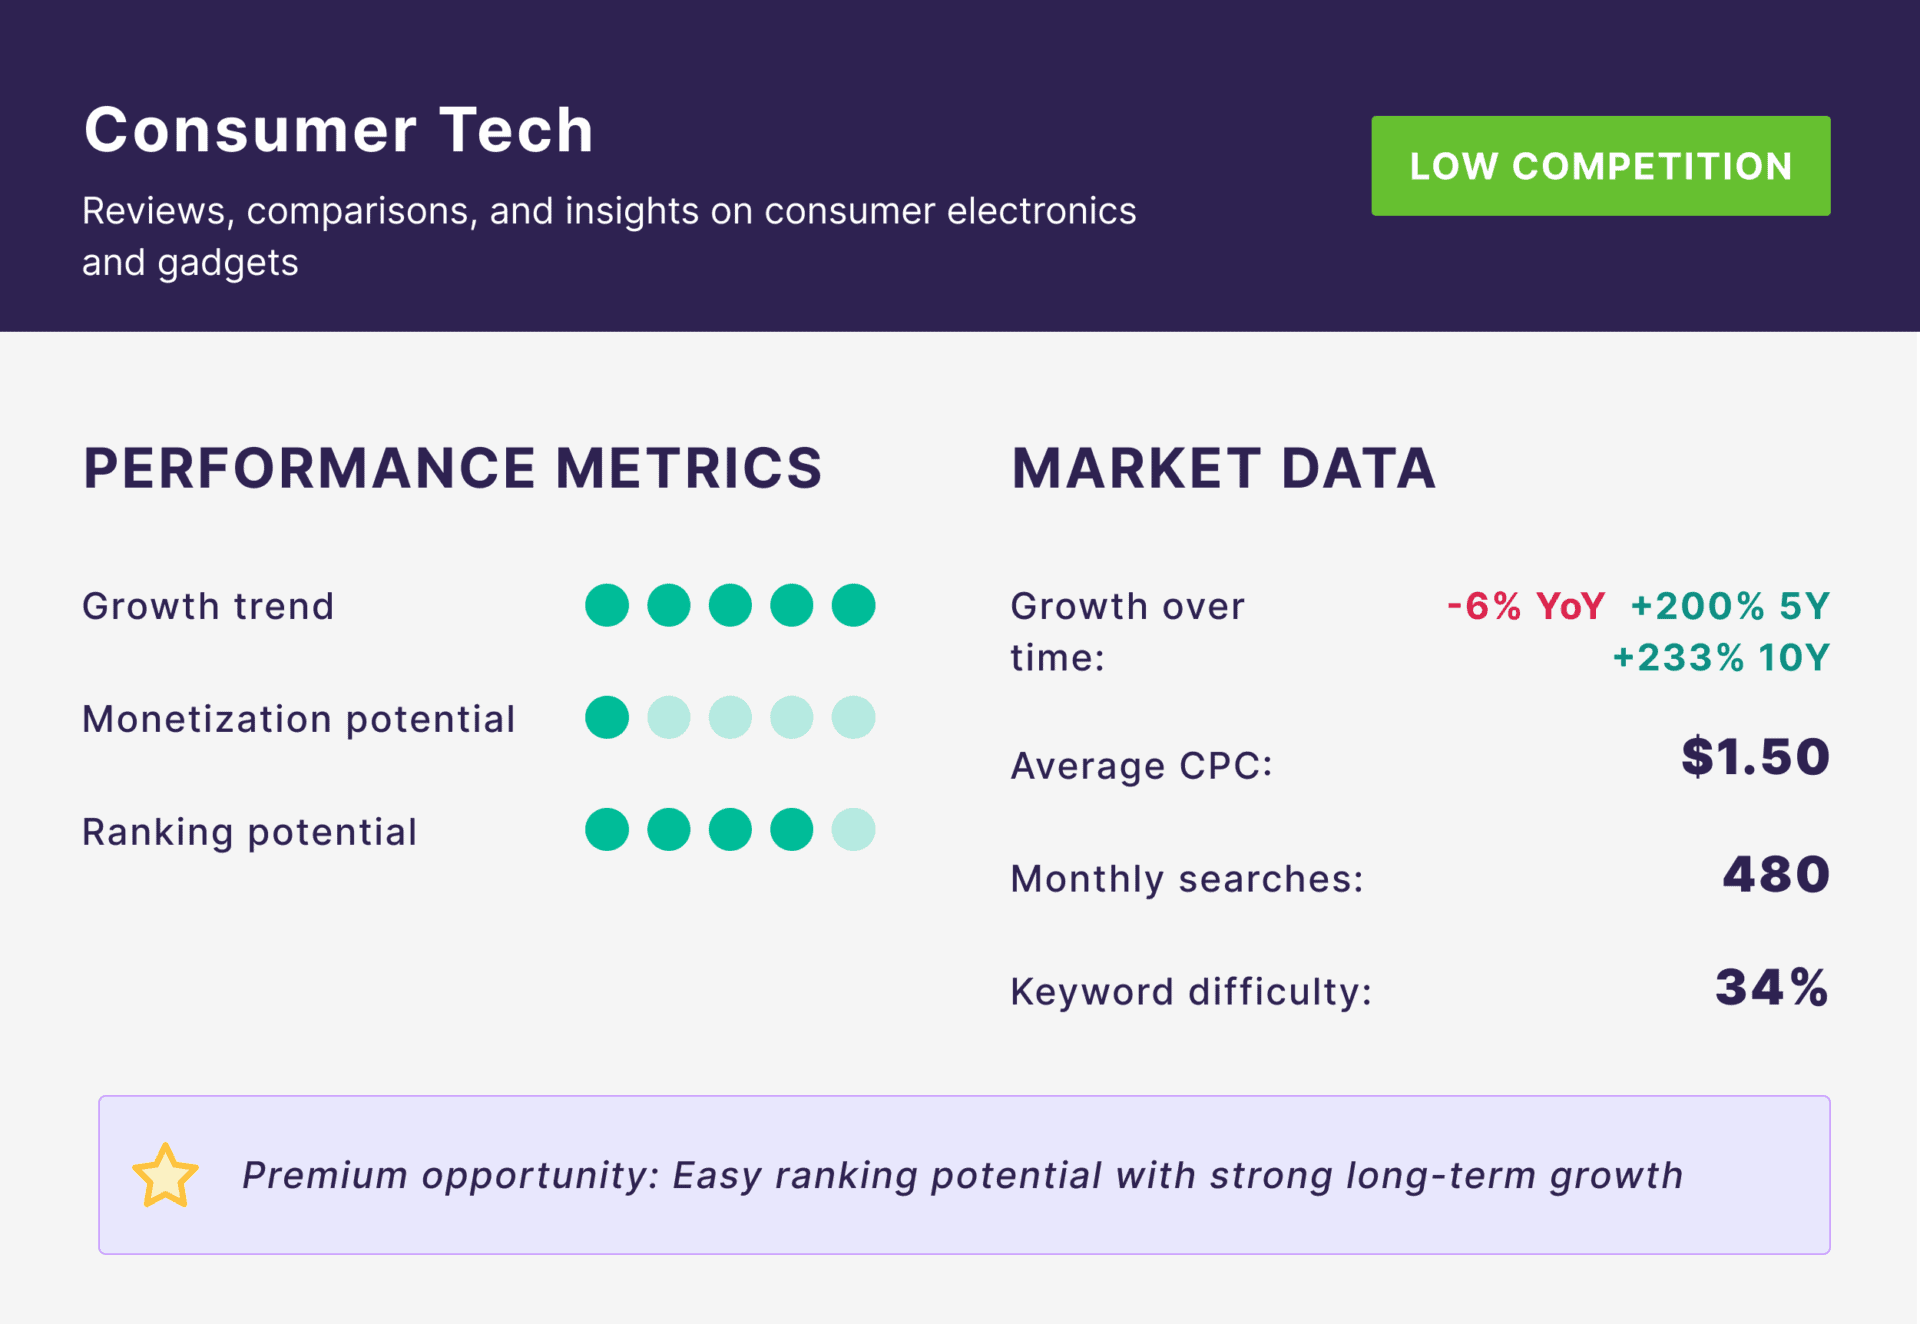1920x1324 pixels.
Task: Click the faded fifth Ranking potential dot
Action: (853, 830)
